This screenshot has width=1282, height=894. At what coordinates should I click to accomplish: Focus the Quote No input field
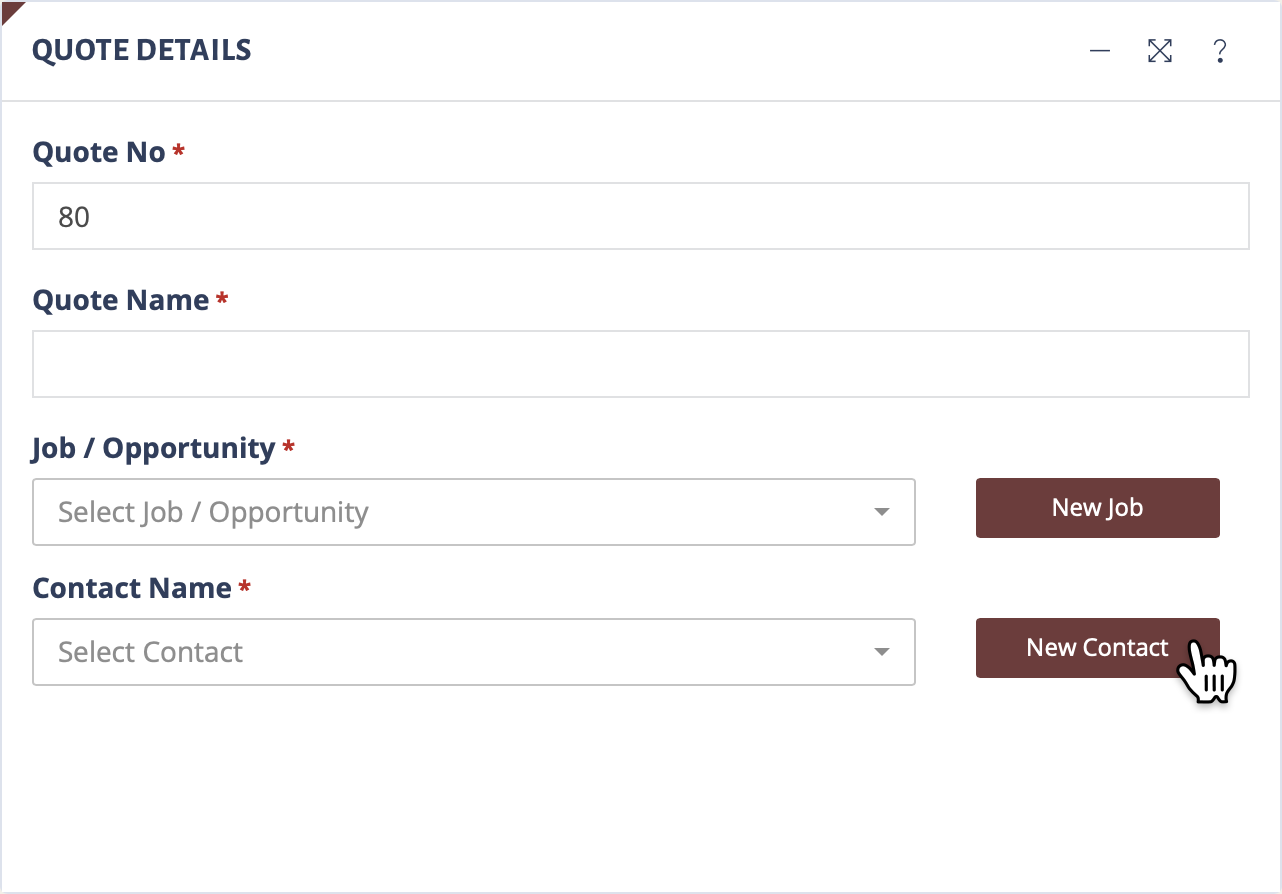point(641,216)
